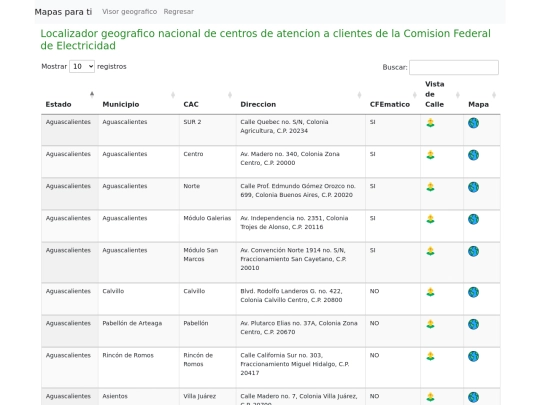
Task: Go to Mapas para ti home
Action: [63, 12]
